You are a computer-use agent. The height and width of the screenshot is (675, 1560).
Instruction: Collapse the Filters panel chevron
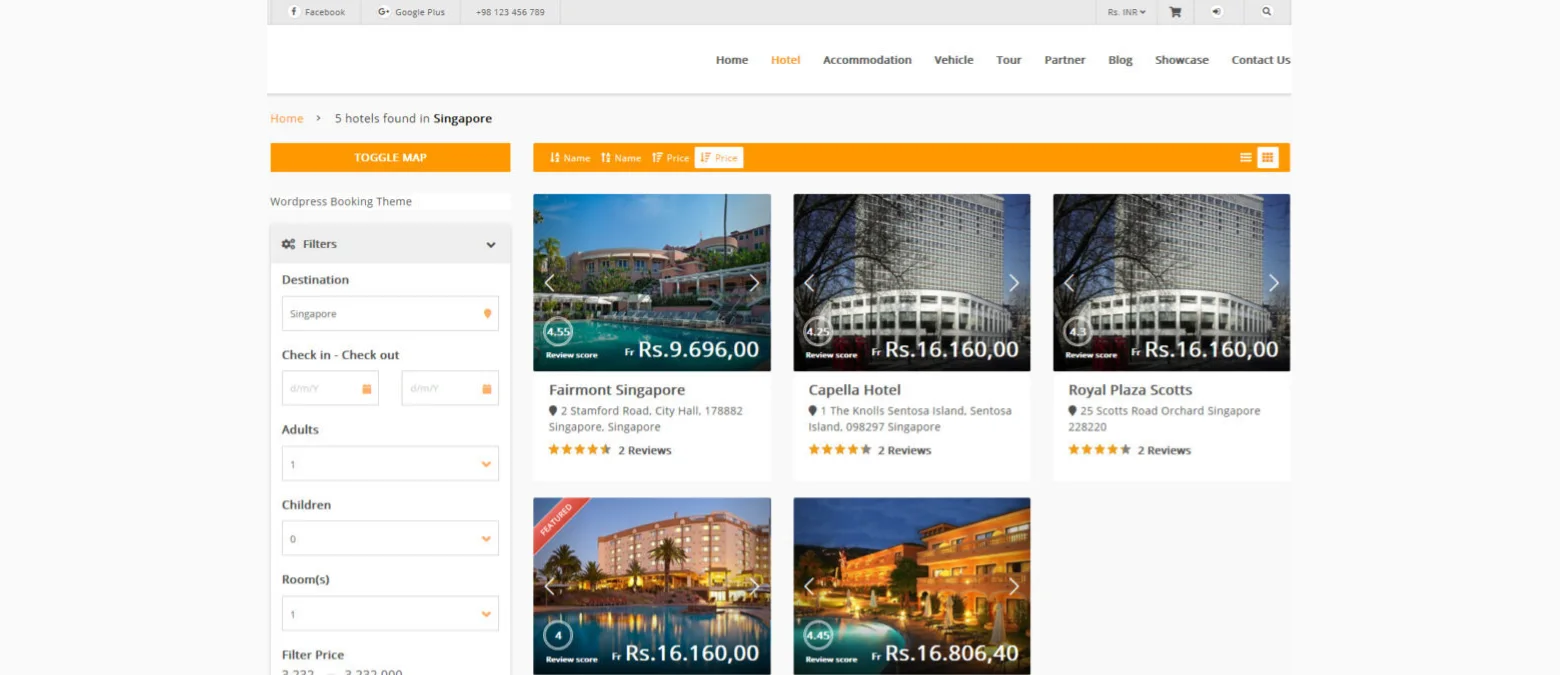[x=491, y=245]
